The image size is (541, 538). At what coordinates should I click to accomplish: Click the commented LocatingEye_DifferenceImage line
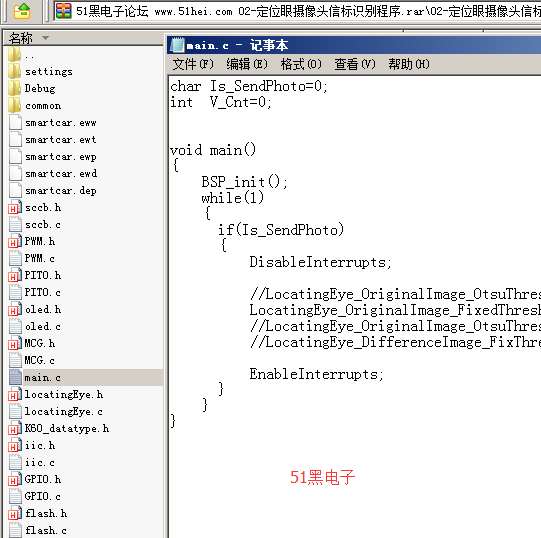pyautogui.click(x=395, y=342)
